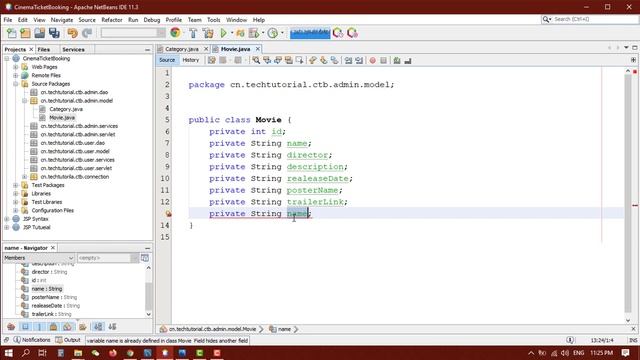Image resolution: width=640 pixels, height=360 pixels.
Task: Toggle Sort by Name in Navigator
Action: click(x=98, y=327)
